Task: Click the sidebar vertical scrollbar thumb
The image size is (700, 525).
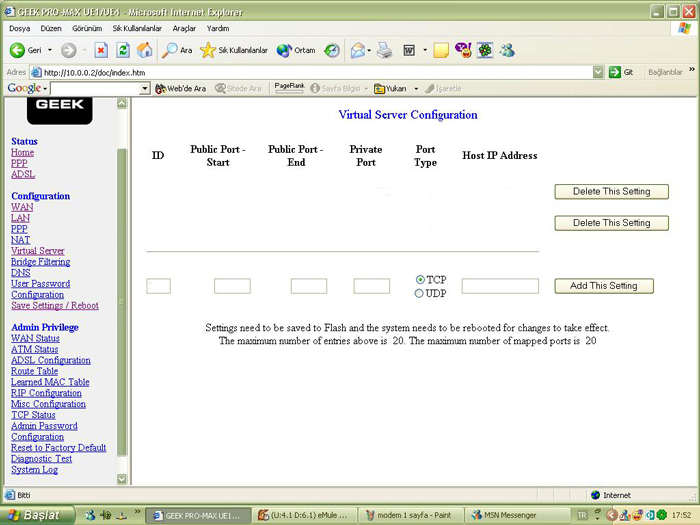Action: click(x=121, y=302)
